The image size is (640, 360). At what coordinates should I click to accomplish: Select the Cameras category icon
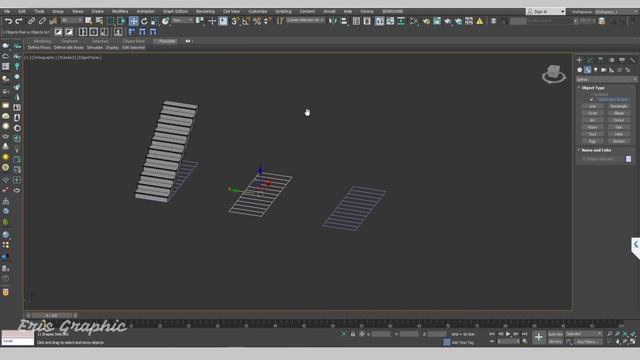pyautogui.click(x=604, y=70)
